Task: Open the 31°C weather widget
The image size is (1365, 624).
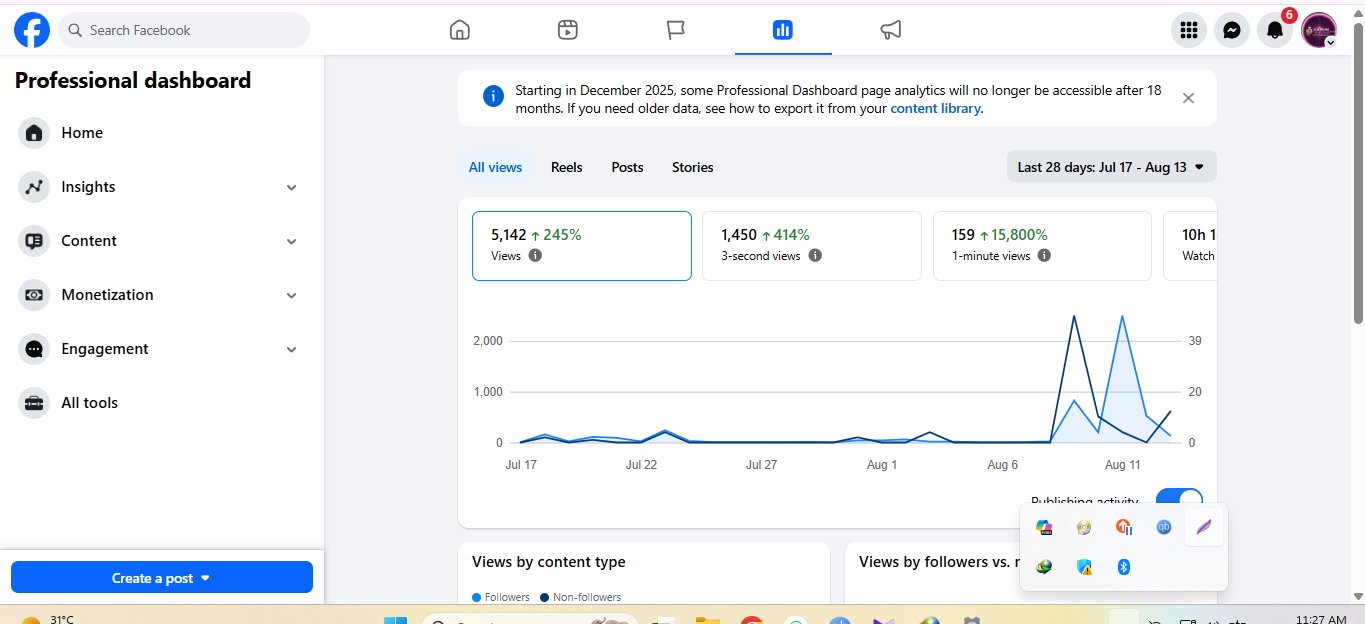Action: click(48, 620)
